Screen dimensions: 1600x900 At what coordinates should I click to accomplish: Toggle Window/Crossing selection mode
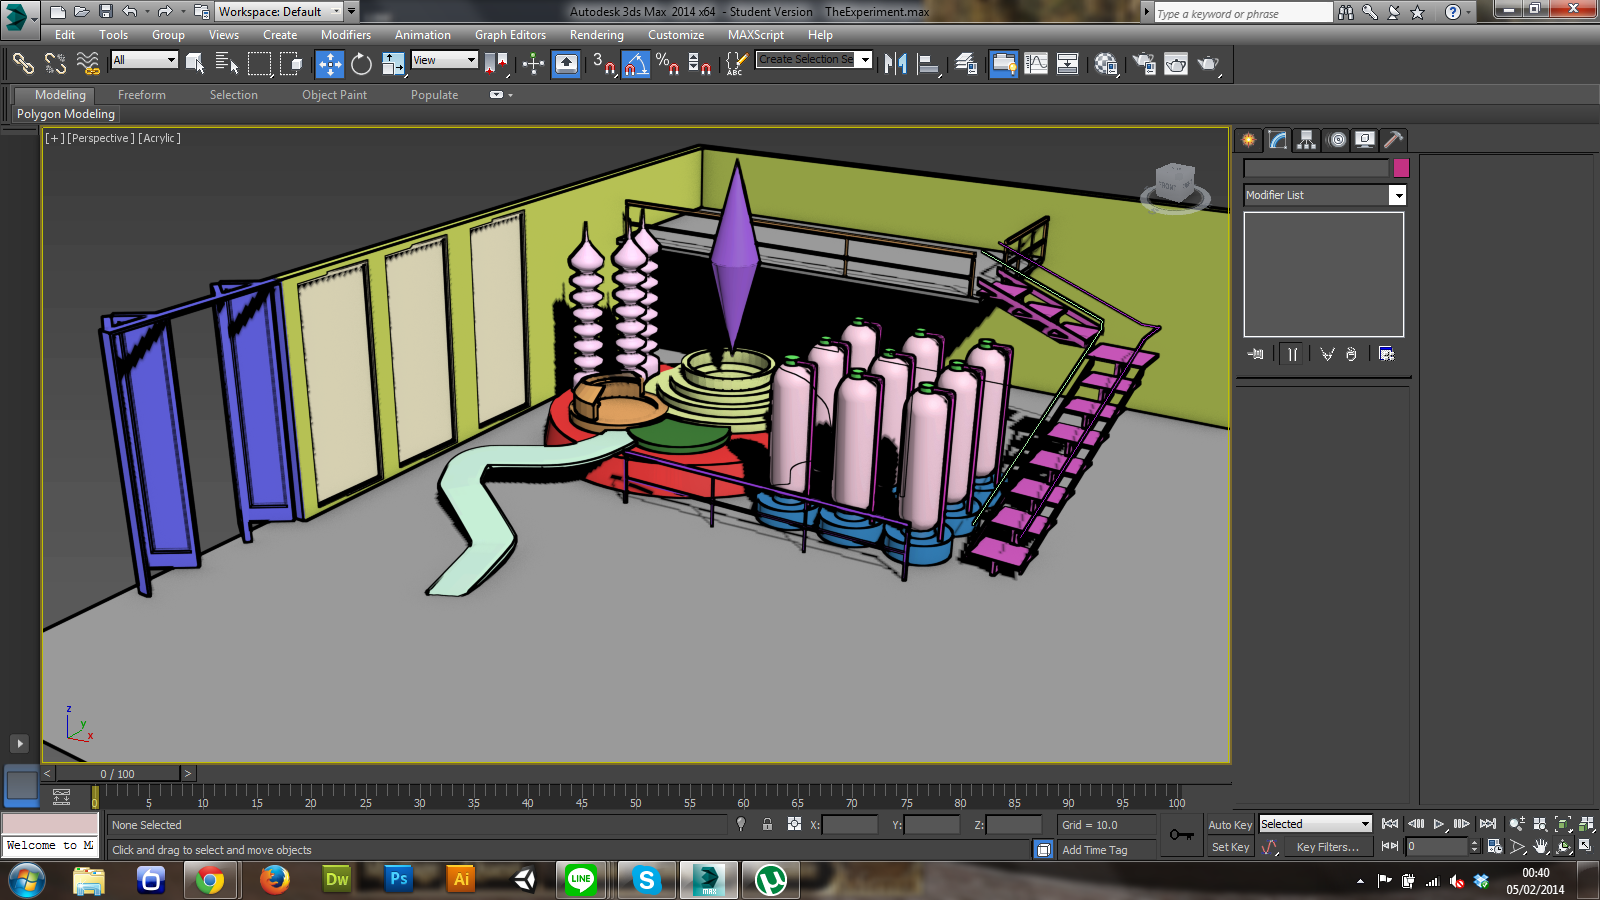(291, 64)
